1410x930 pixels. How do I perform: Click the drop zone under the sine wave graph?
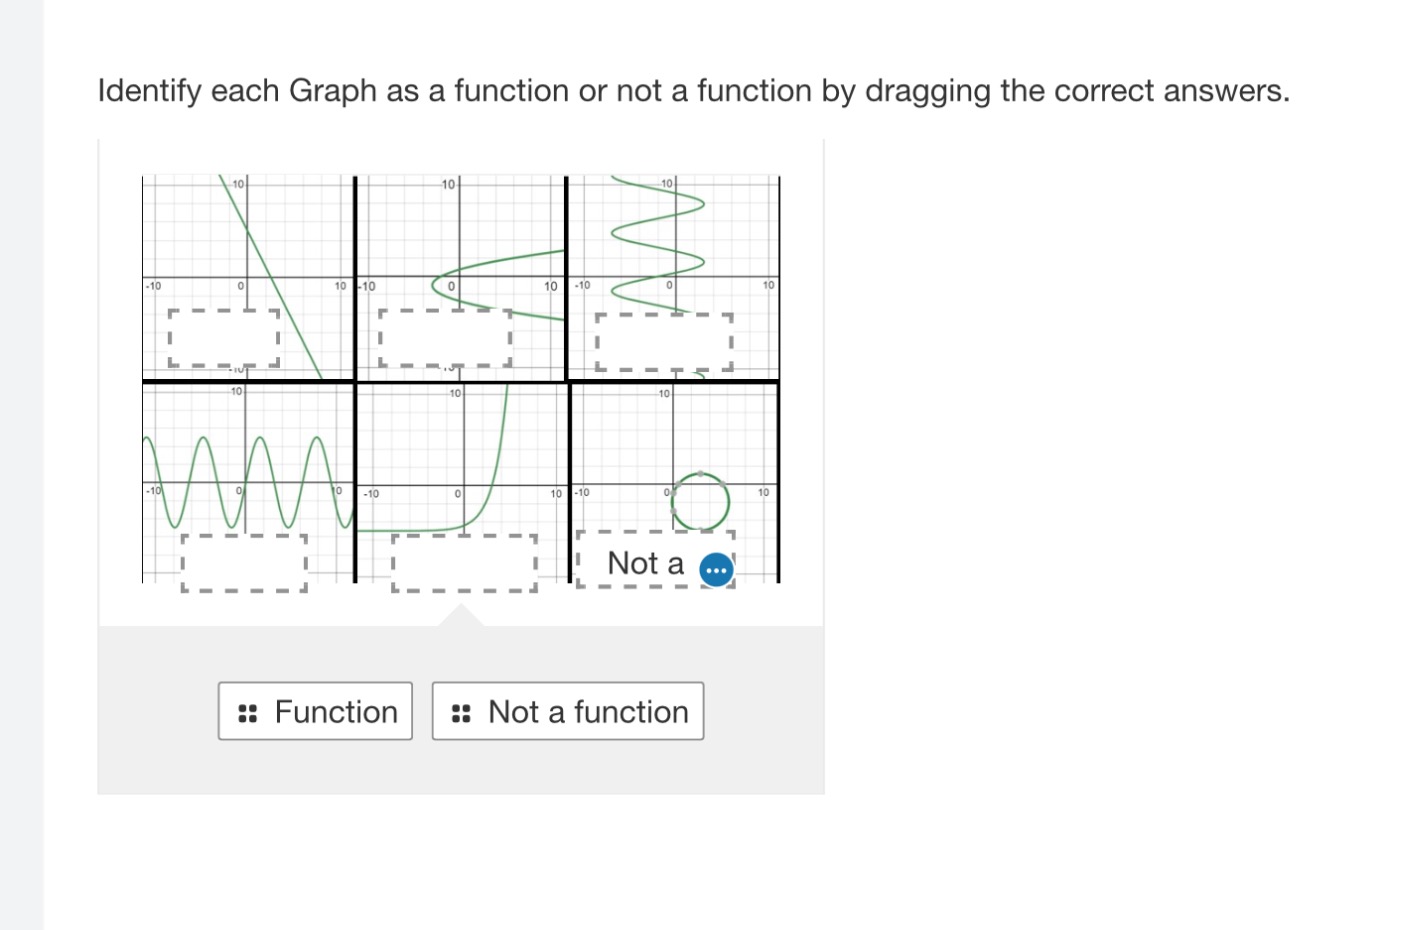244,563
